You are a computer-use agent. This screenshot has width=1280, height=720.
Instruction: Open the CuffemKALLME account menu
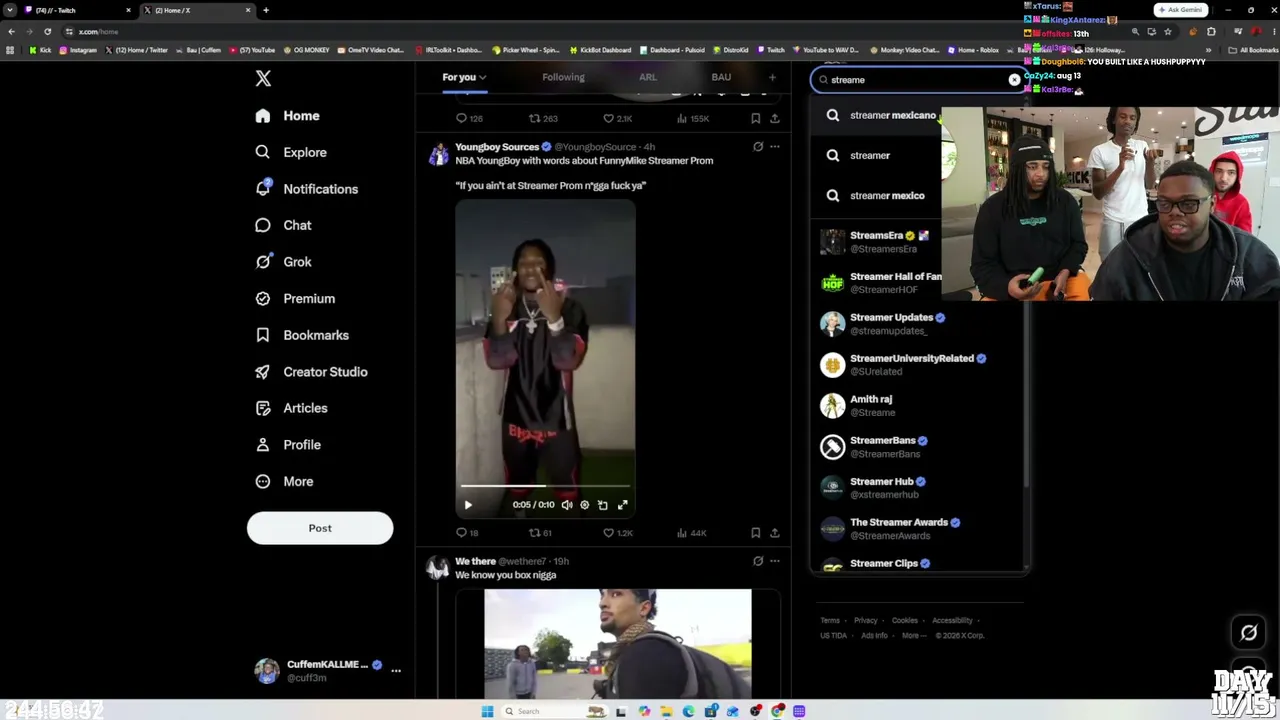click(328, 671)
